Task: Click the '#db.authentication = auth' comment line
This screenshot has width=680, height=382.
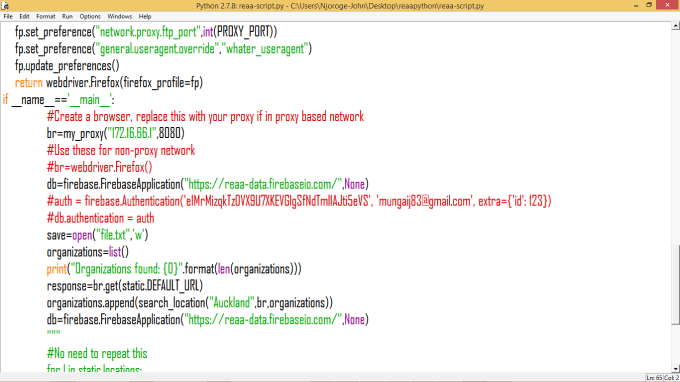Action: 100,218
